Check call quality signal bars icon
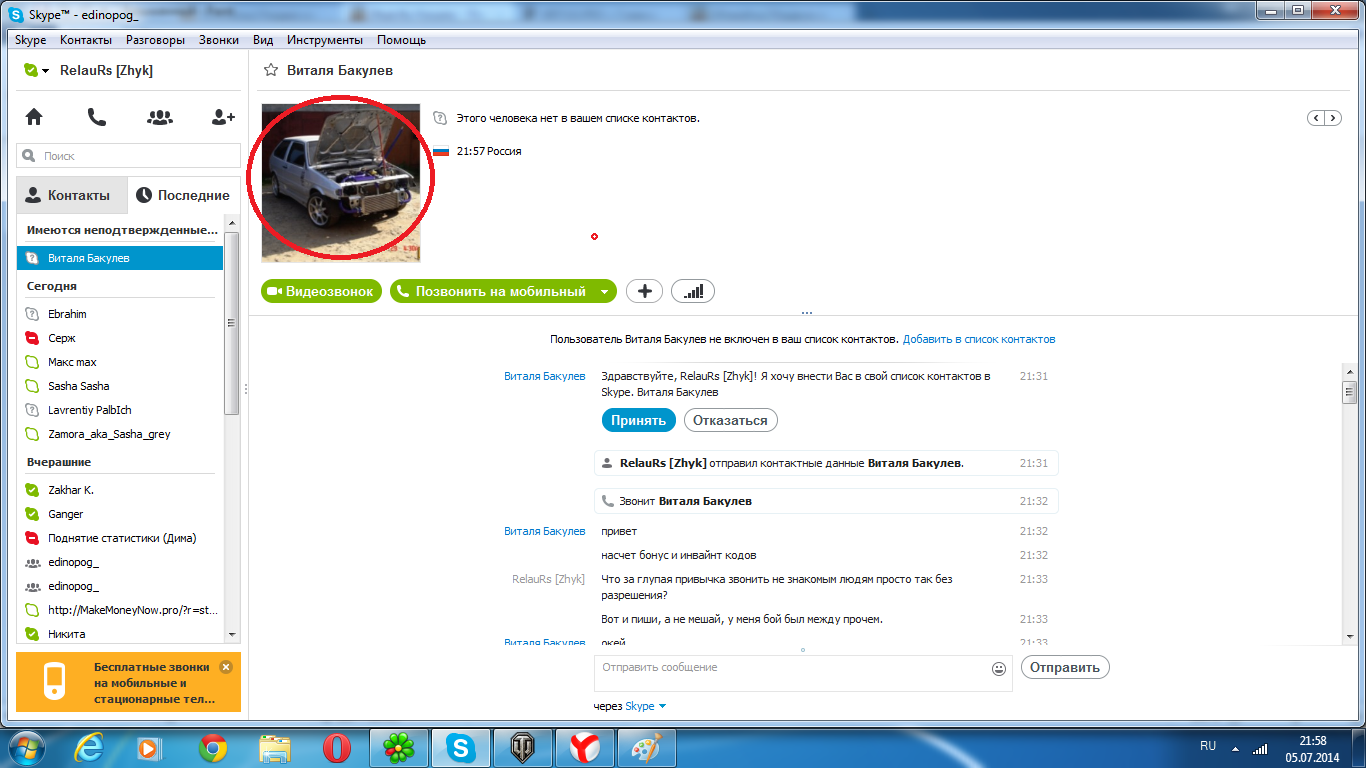 point(693,291)
